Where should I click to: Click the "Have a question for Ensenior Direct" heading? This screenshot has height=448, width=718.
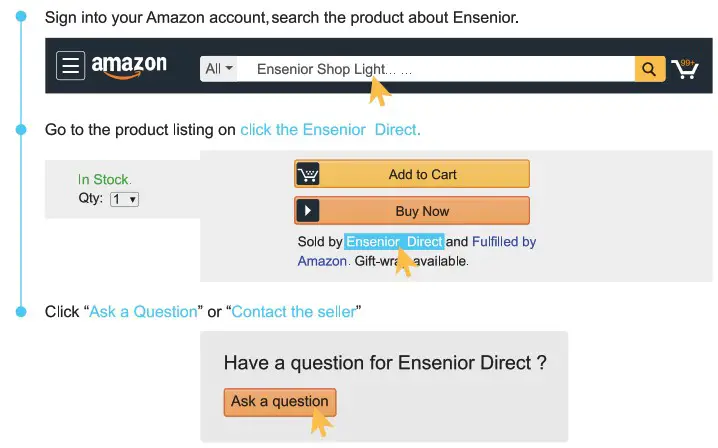click(x=384, y=362)
